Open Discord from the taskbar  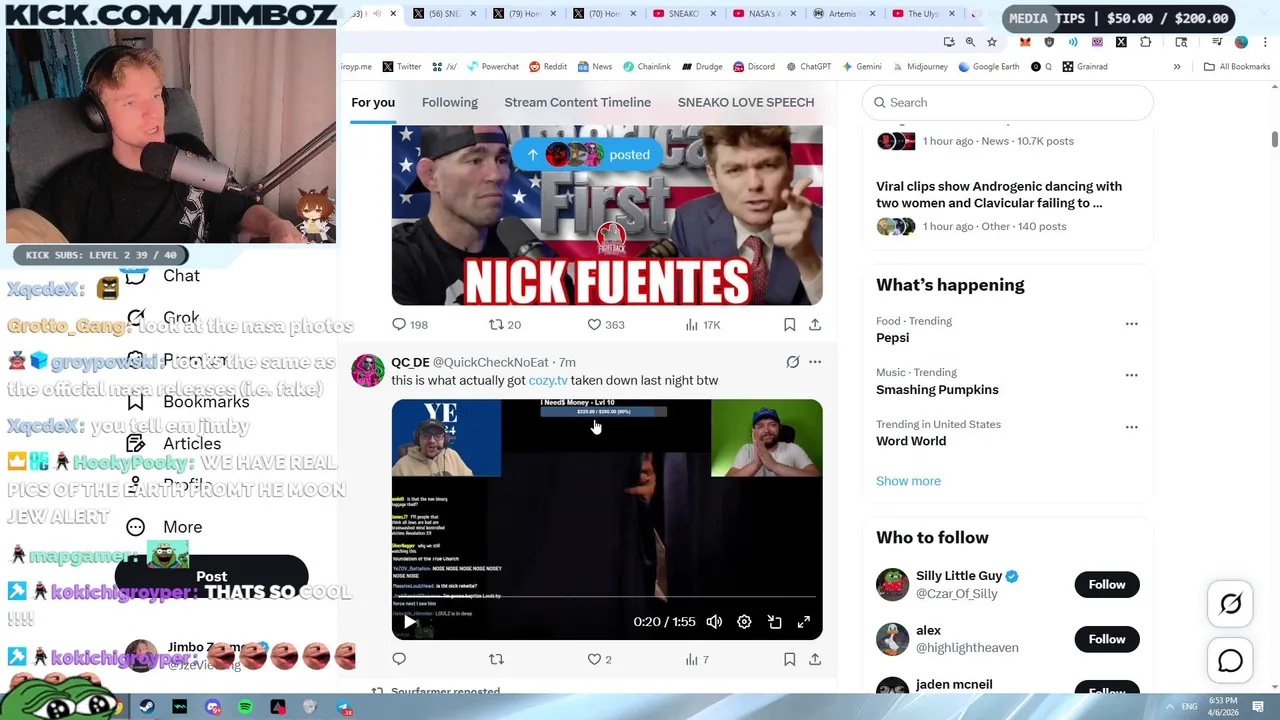point(213,707)
